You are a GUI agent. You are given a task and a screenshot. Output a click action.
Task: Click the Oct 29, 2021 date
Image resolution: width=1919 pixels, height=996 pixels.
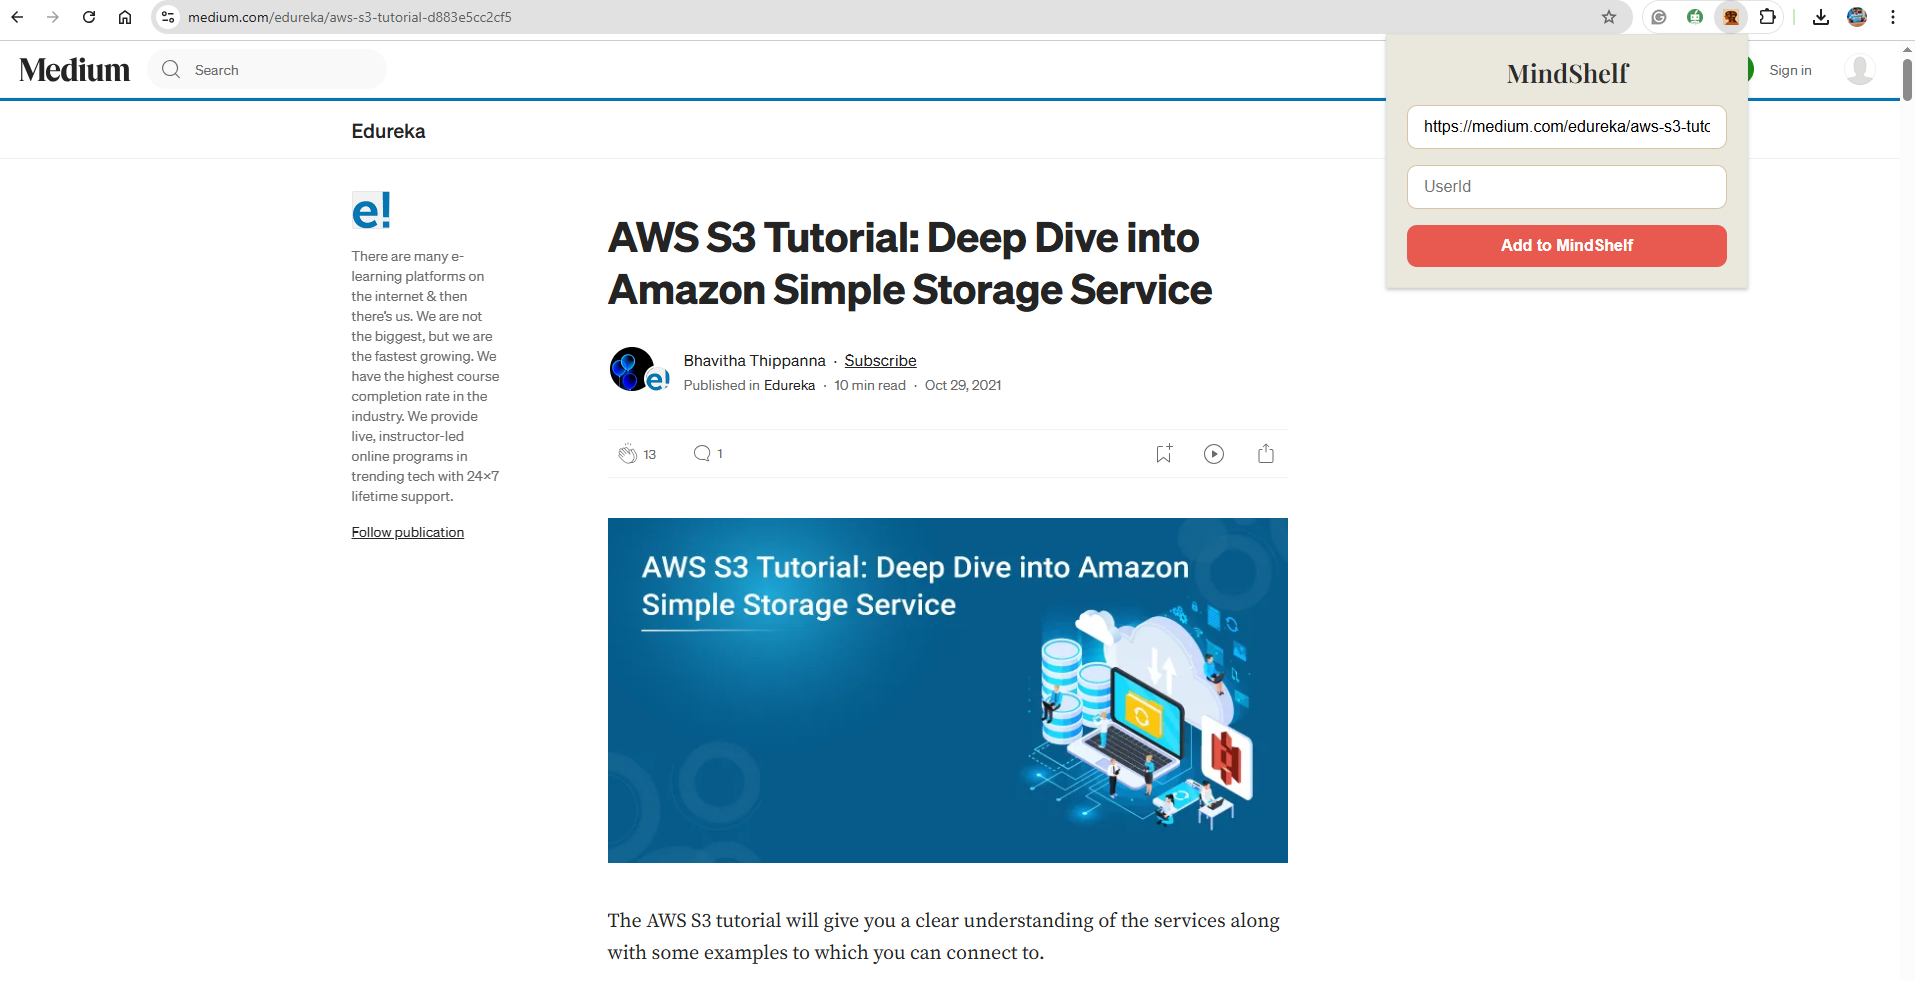[963, 385]
